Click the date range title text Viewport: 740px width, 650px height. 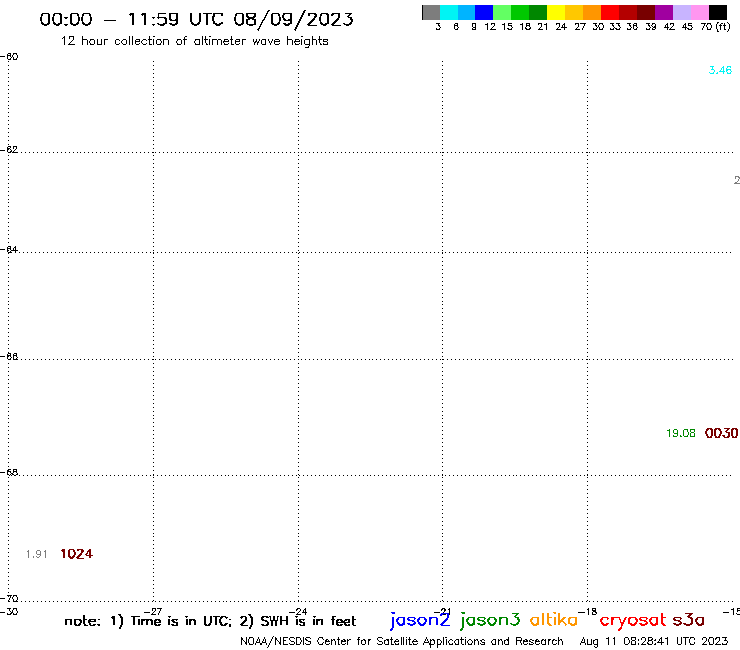coord(196,19)
